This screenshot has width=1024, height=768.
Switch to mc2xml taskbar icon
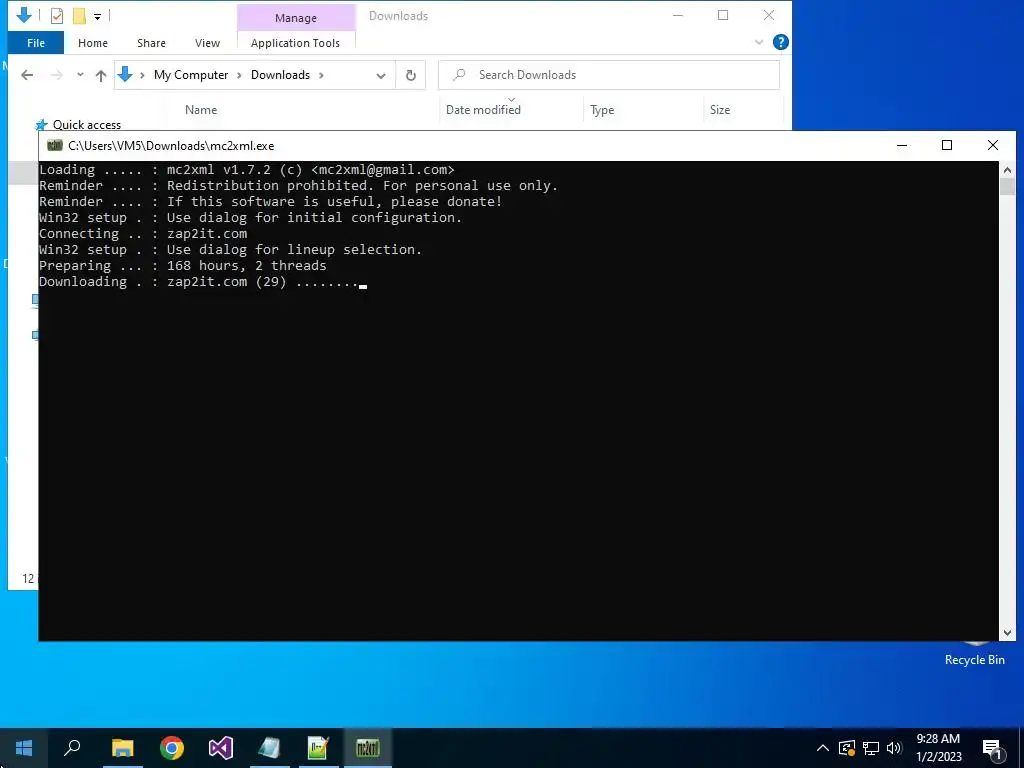coord(368,748)
